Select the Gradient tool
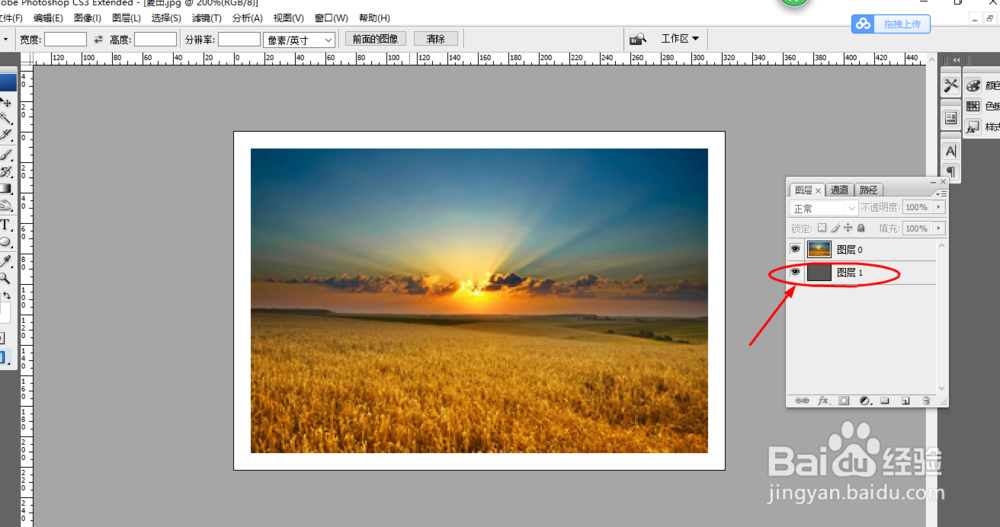This screenshot has width=1000, height=527. [x=6, y=189]
